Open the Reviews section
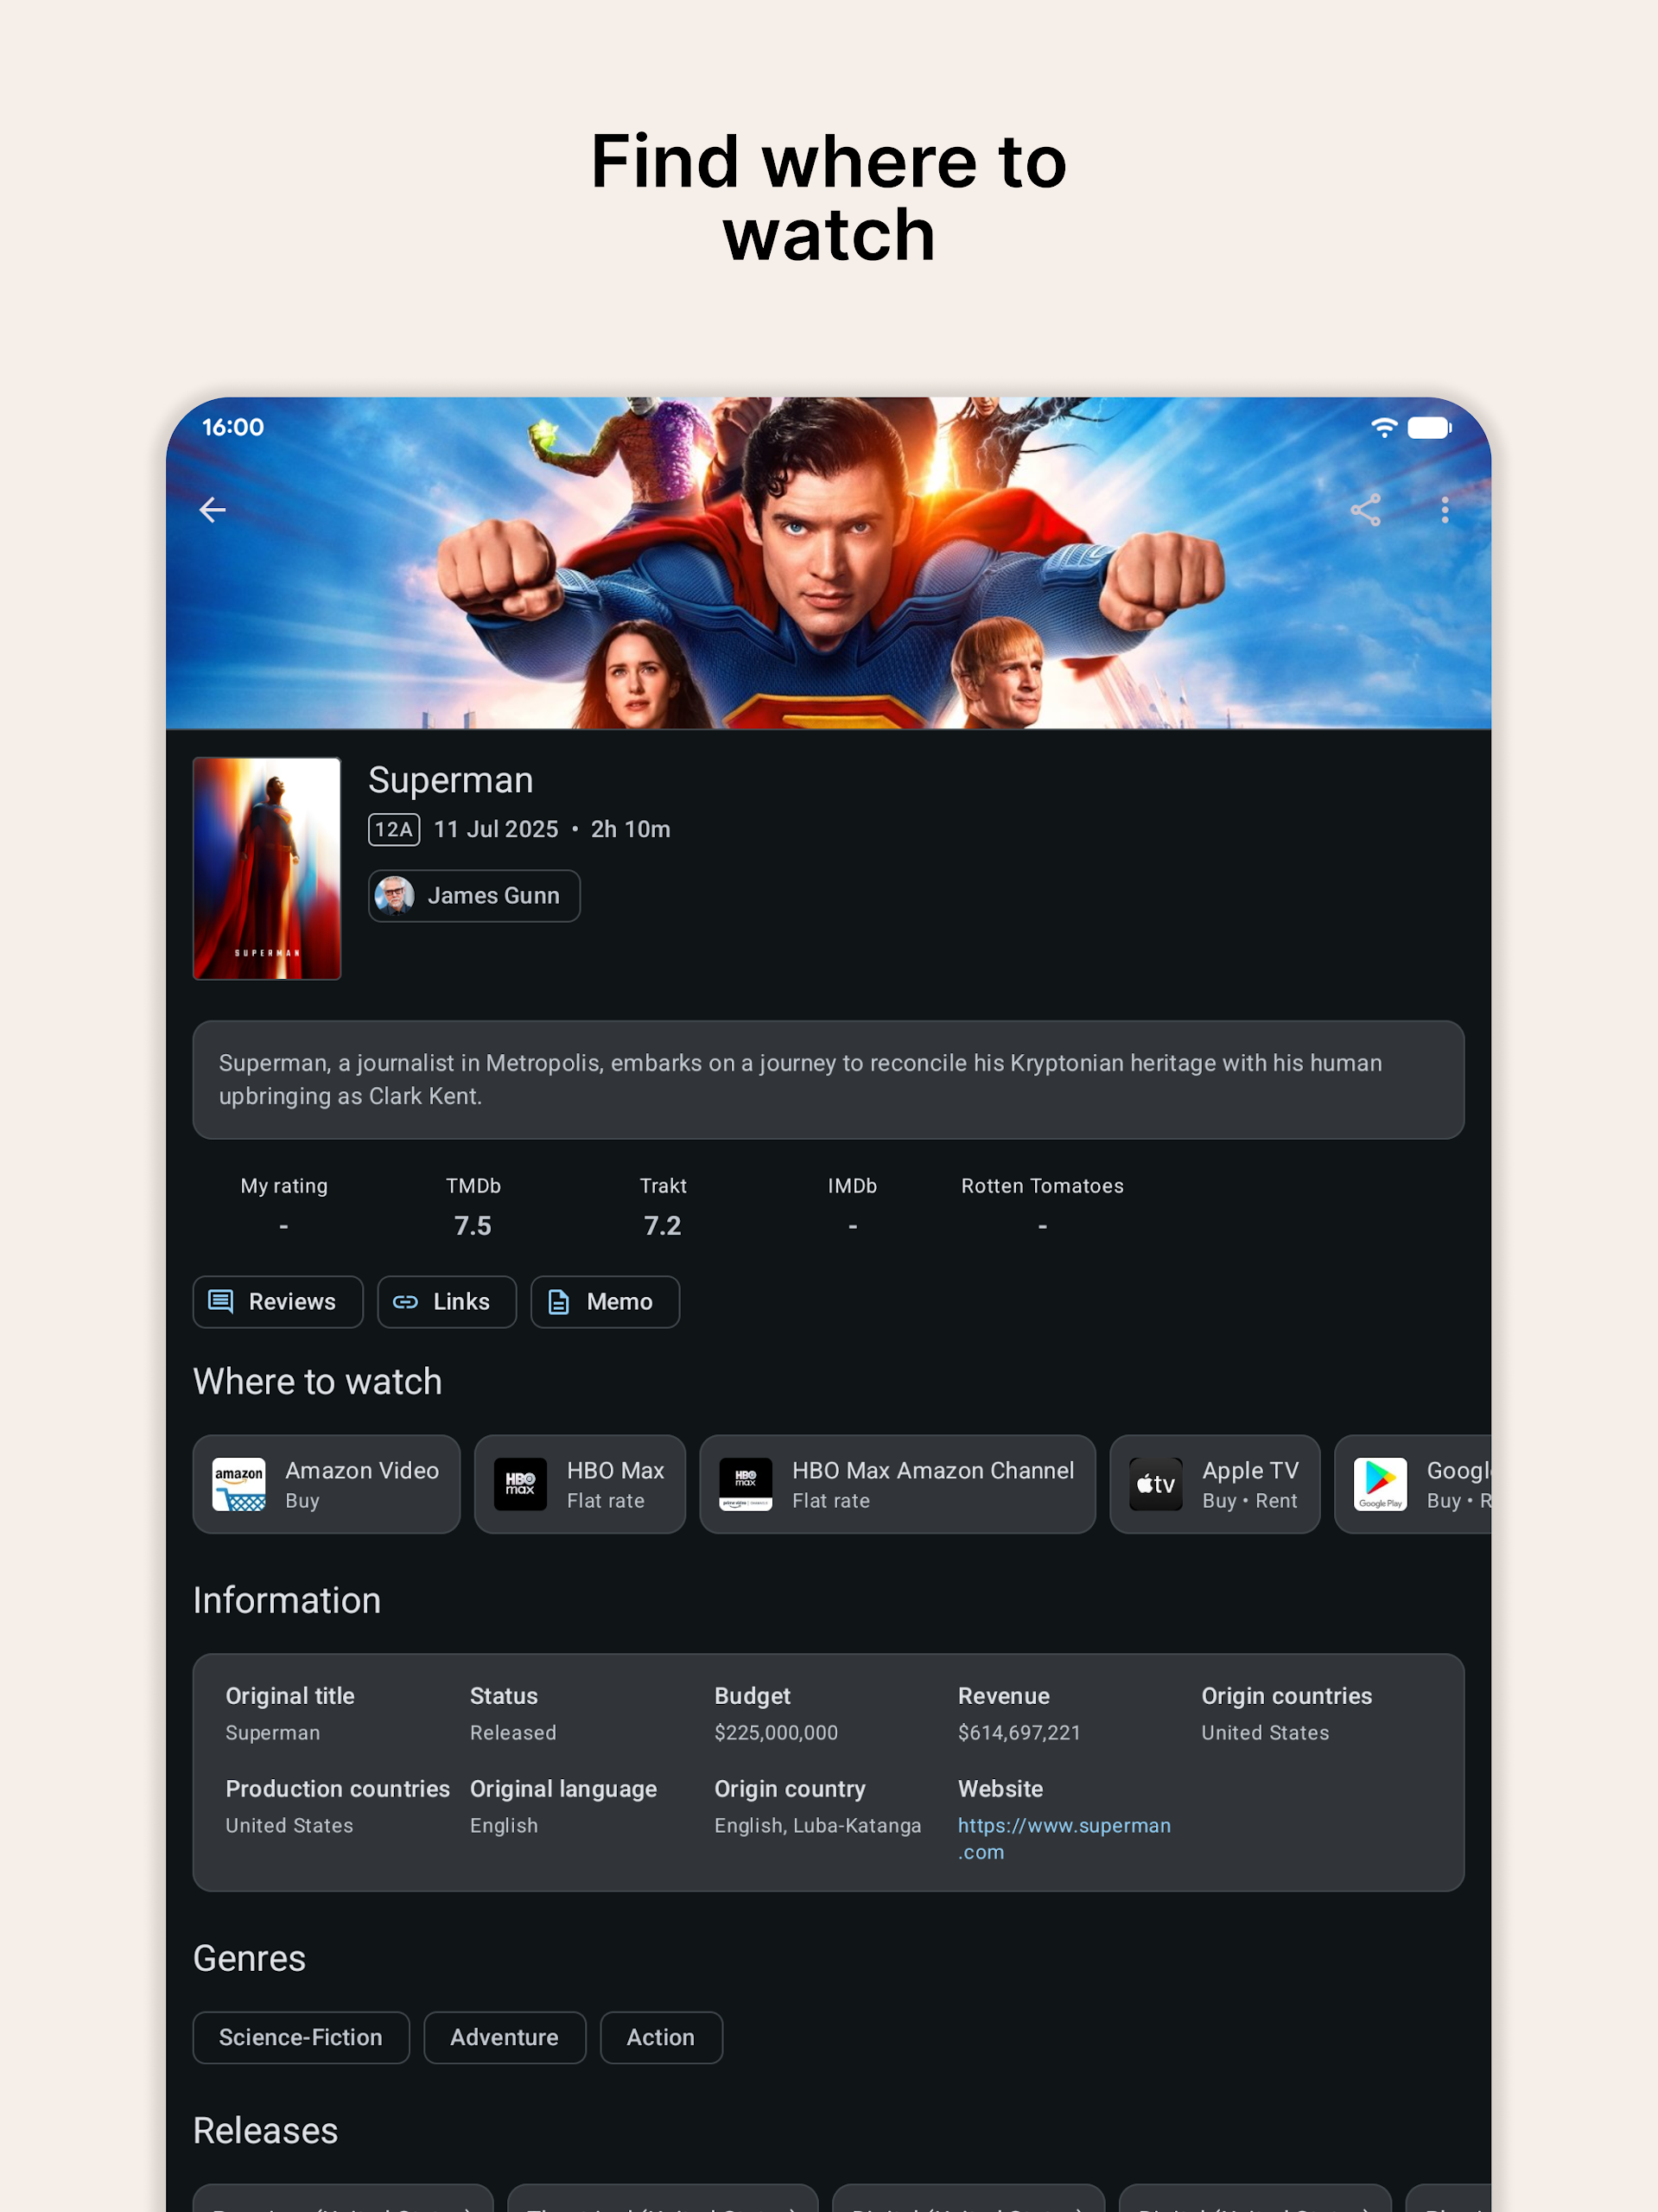Image resolution: width=1658 pixels, height=2212 pixels. pos(277,1301)
